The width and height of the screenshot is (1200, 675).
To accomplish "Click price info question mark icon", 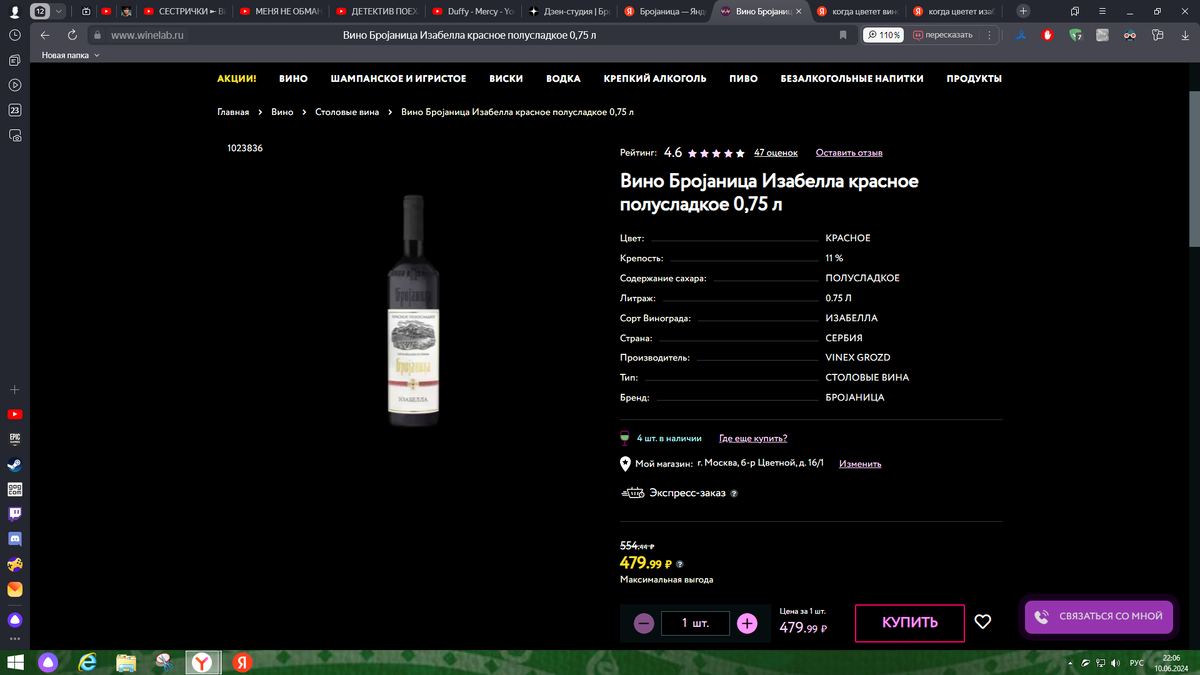I will tap(680, 564).
